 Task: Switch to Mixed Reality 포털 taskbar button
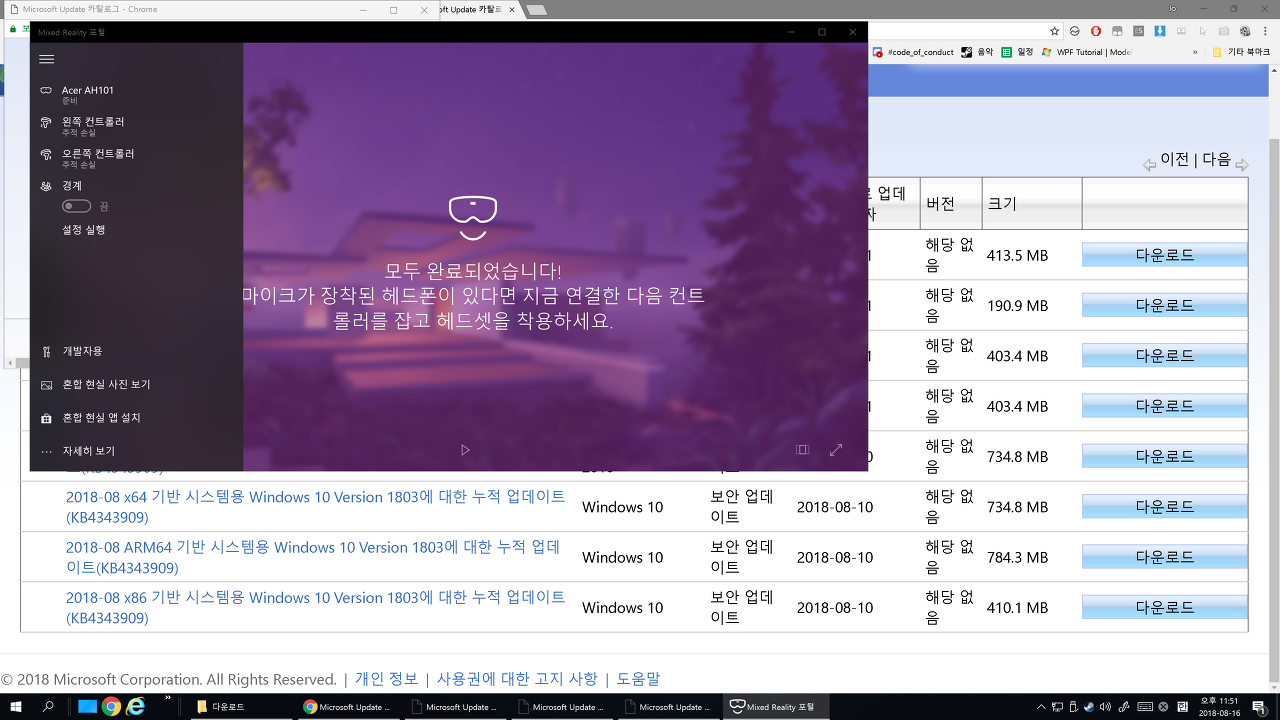tap(777, 707)
